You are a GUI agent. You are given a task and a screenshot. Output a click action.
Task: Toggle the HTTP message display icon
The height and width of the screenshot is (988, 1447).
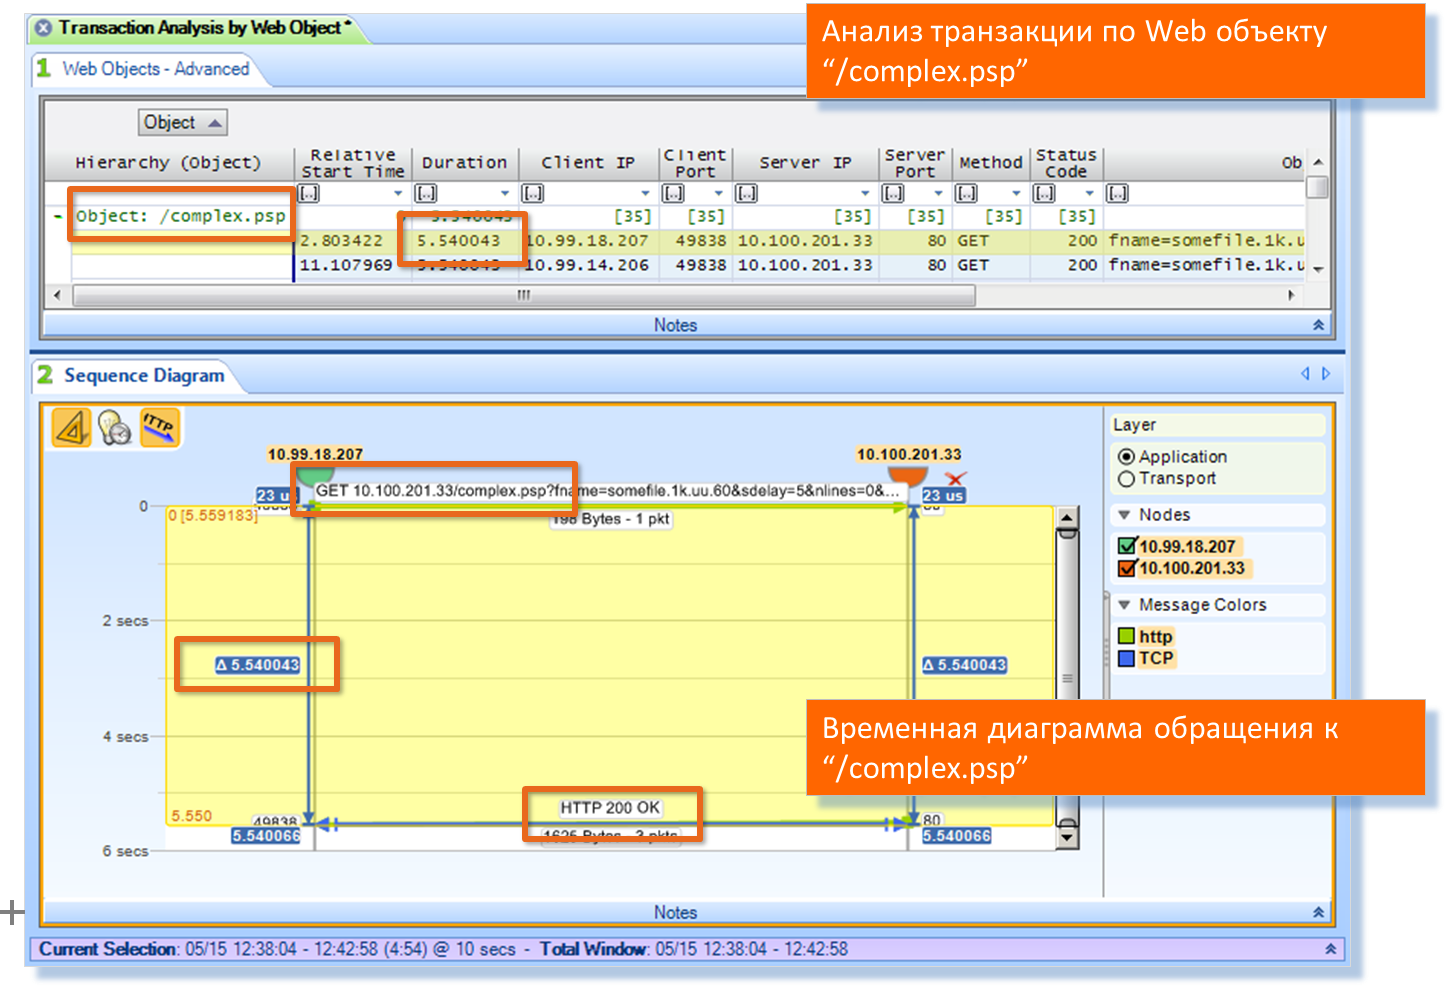159,428
